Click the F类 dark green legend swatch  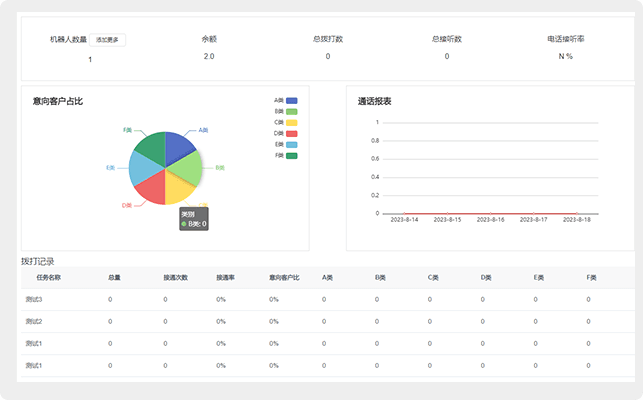coord(292,156)
